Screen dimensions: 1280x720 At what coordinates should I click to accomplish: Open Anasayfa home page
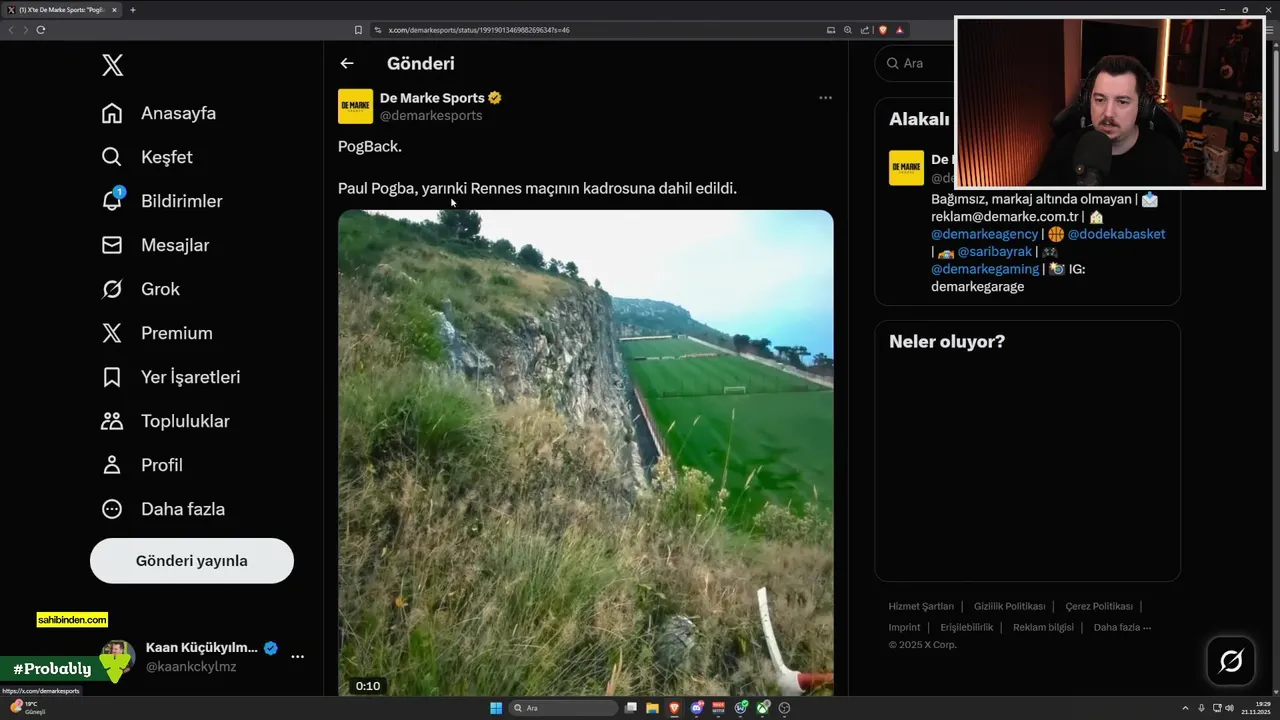pyautogui.click(x=159, y=113)
